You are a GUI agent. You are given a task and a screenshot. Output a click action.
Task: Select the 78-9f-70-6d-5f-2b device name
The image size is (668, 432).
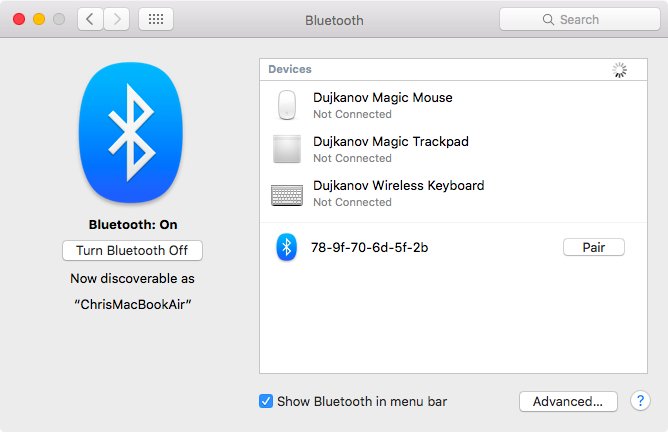(x=369, y=248)
